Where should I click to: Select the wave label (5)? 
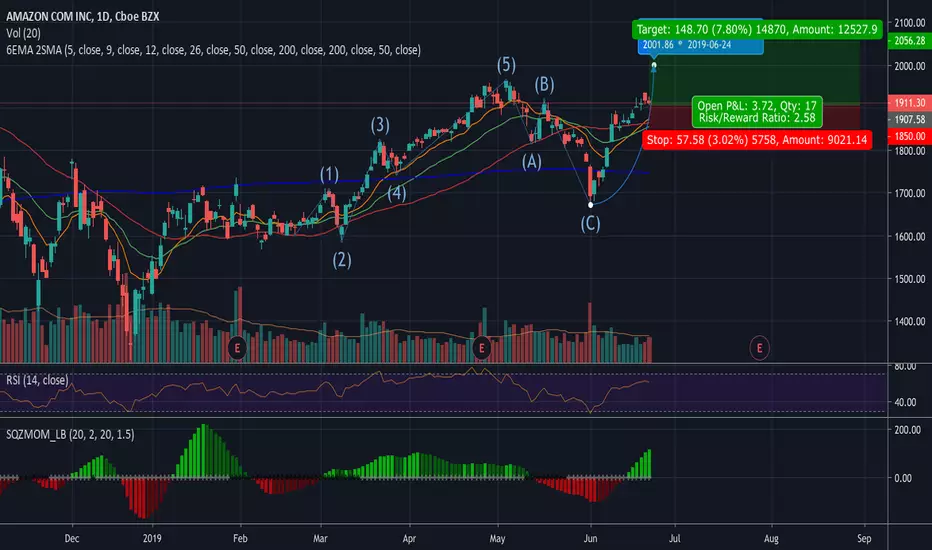[506, 65]
